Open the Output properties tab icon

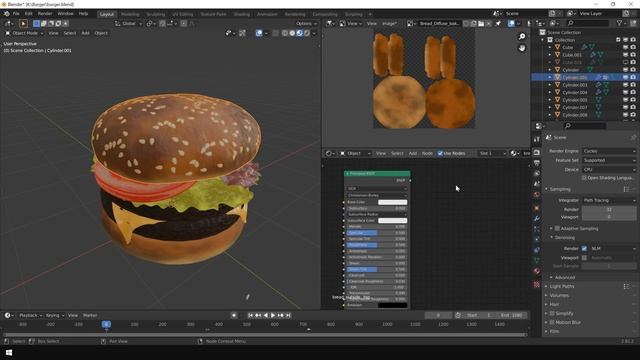537,163
